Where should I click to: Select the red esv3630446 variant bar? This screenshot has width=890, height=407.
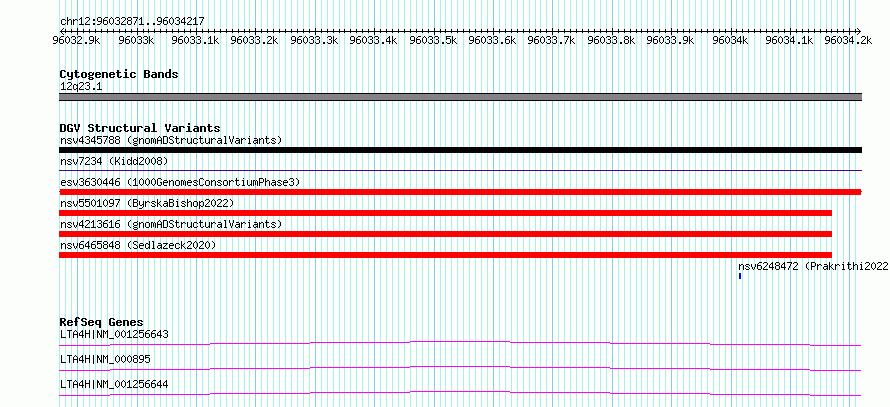(x=460, y=192)
